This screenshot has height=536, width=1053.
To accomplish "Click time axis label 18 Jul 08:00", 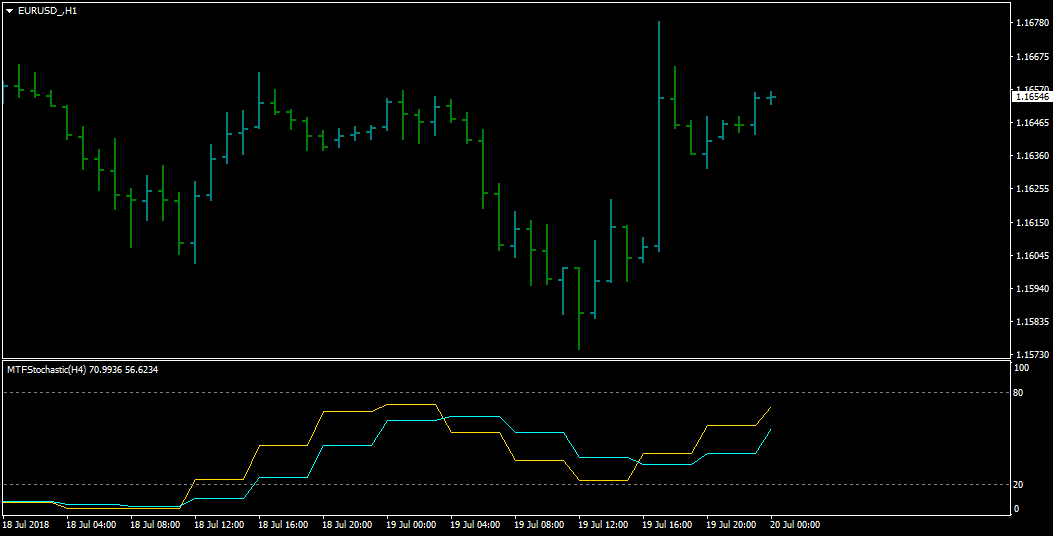I will pyautogui.click(x=155, y=525).
